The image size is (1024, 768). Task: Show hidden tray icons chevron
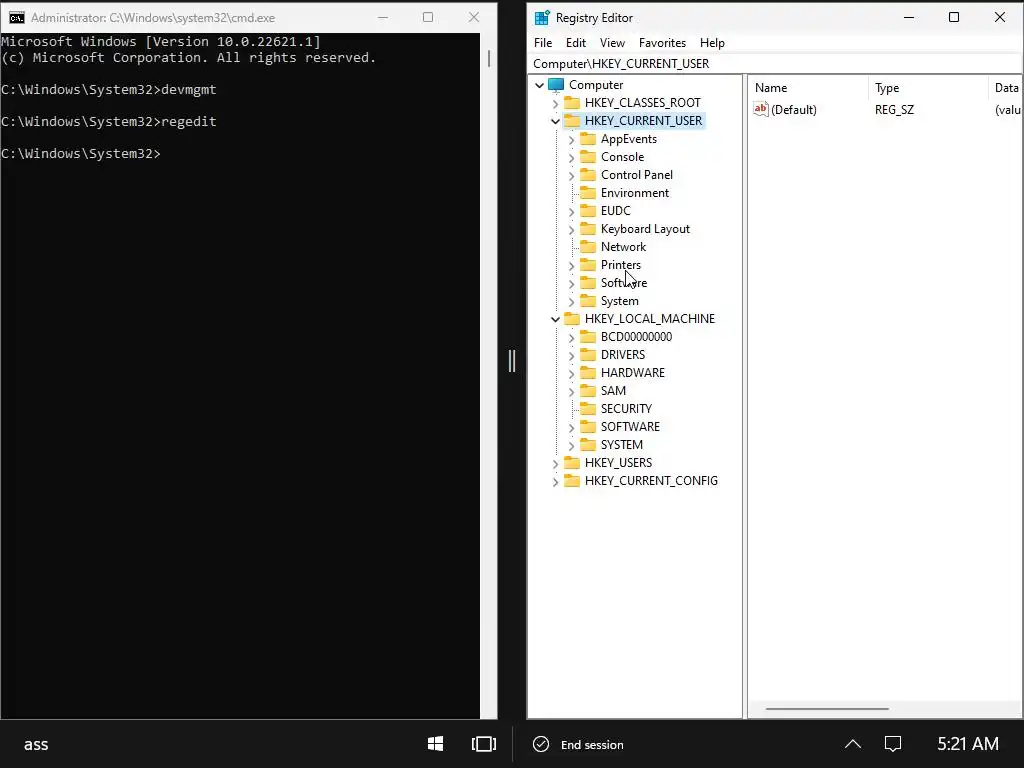tap(853, 744)
